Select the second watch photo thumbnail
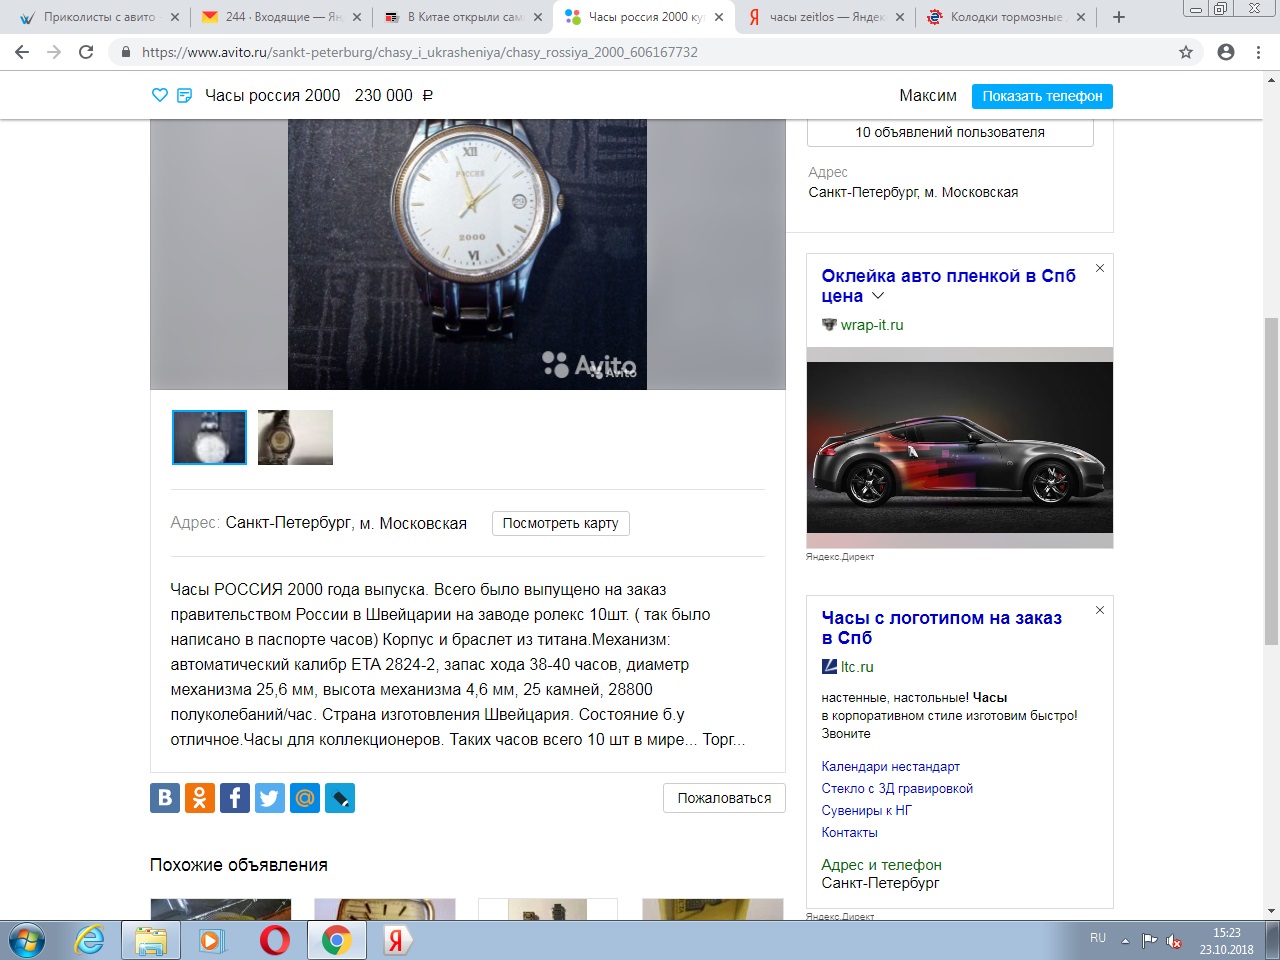The height and width of the screenshot is (960, 1280). [x=295, y=437]
